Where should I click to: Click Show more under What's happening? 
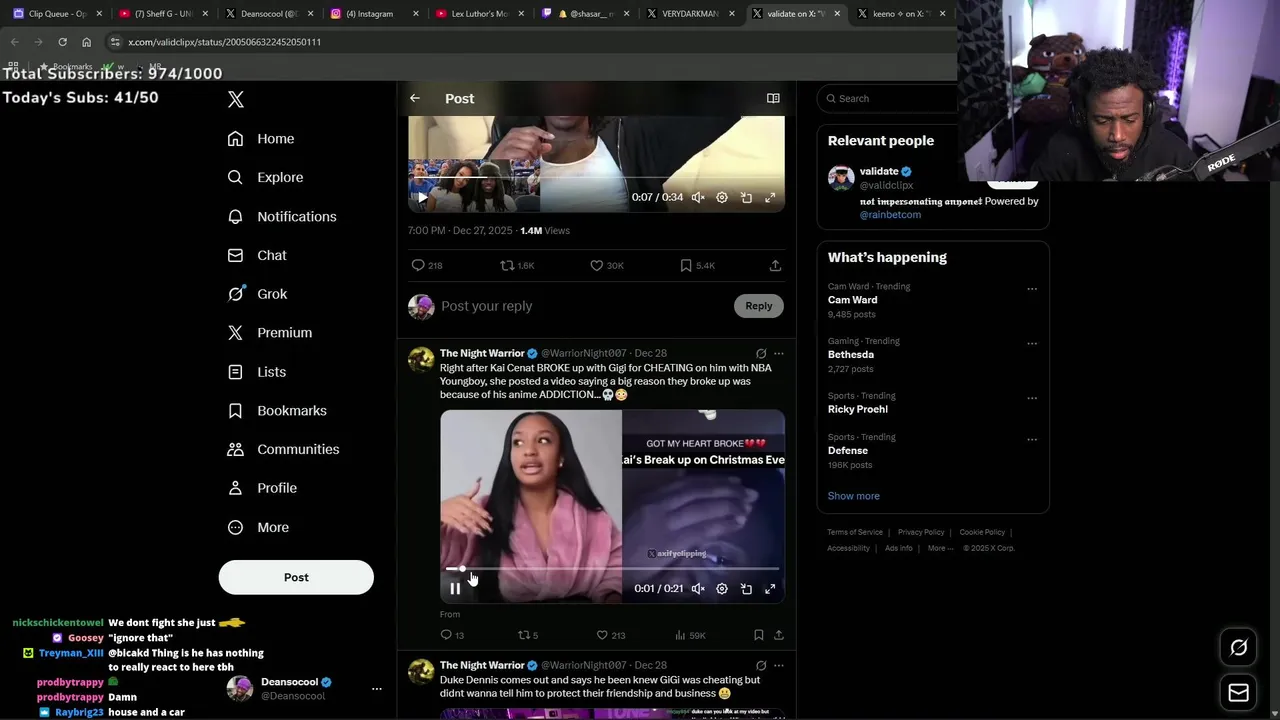(x=853, y=496)
